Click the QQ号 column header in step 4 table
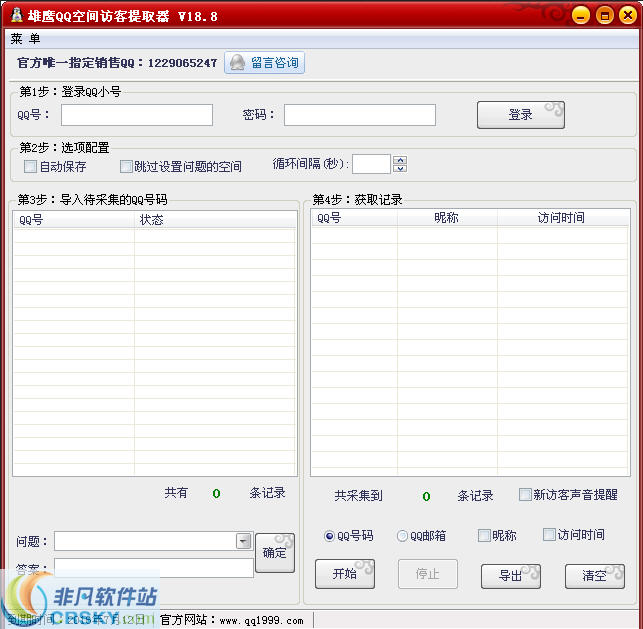The image size is (643, 629). (x=354, y=218)
